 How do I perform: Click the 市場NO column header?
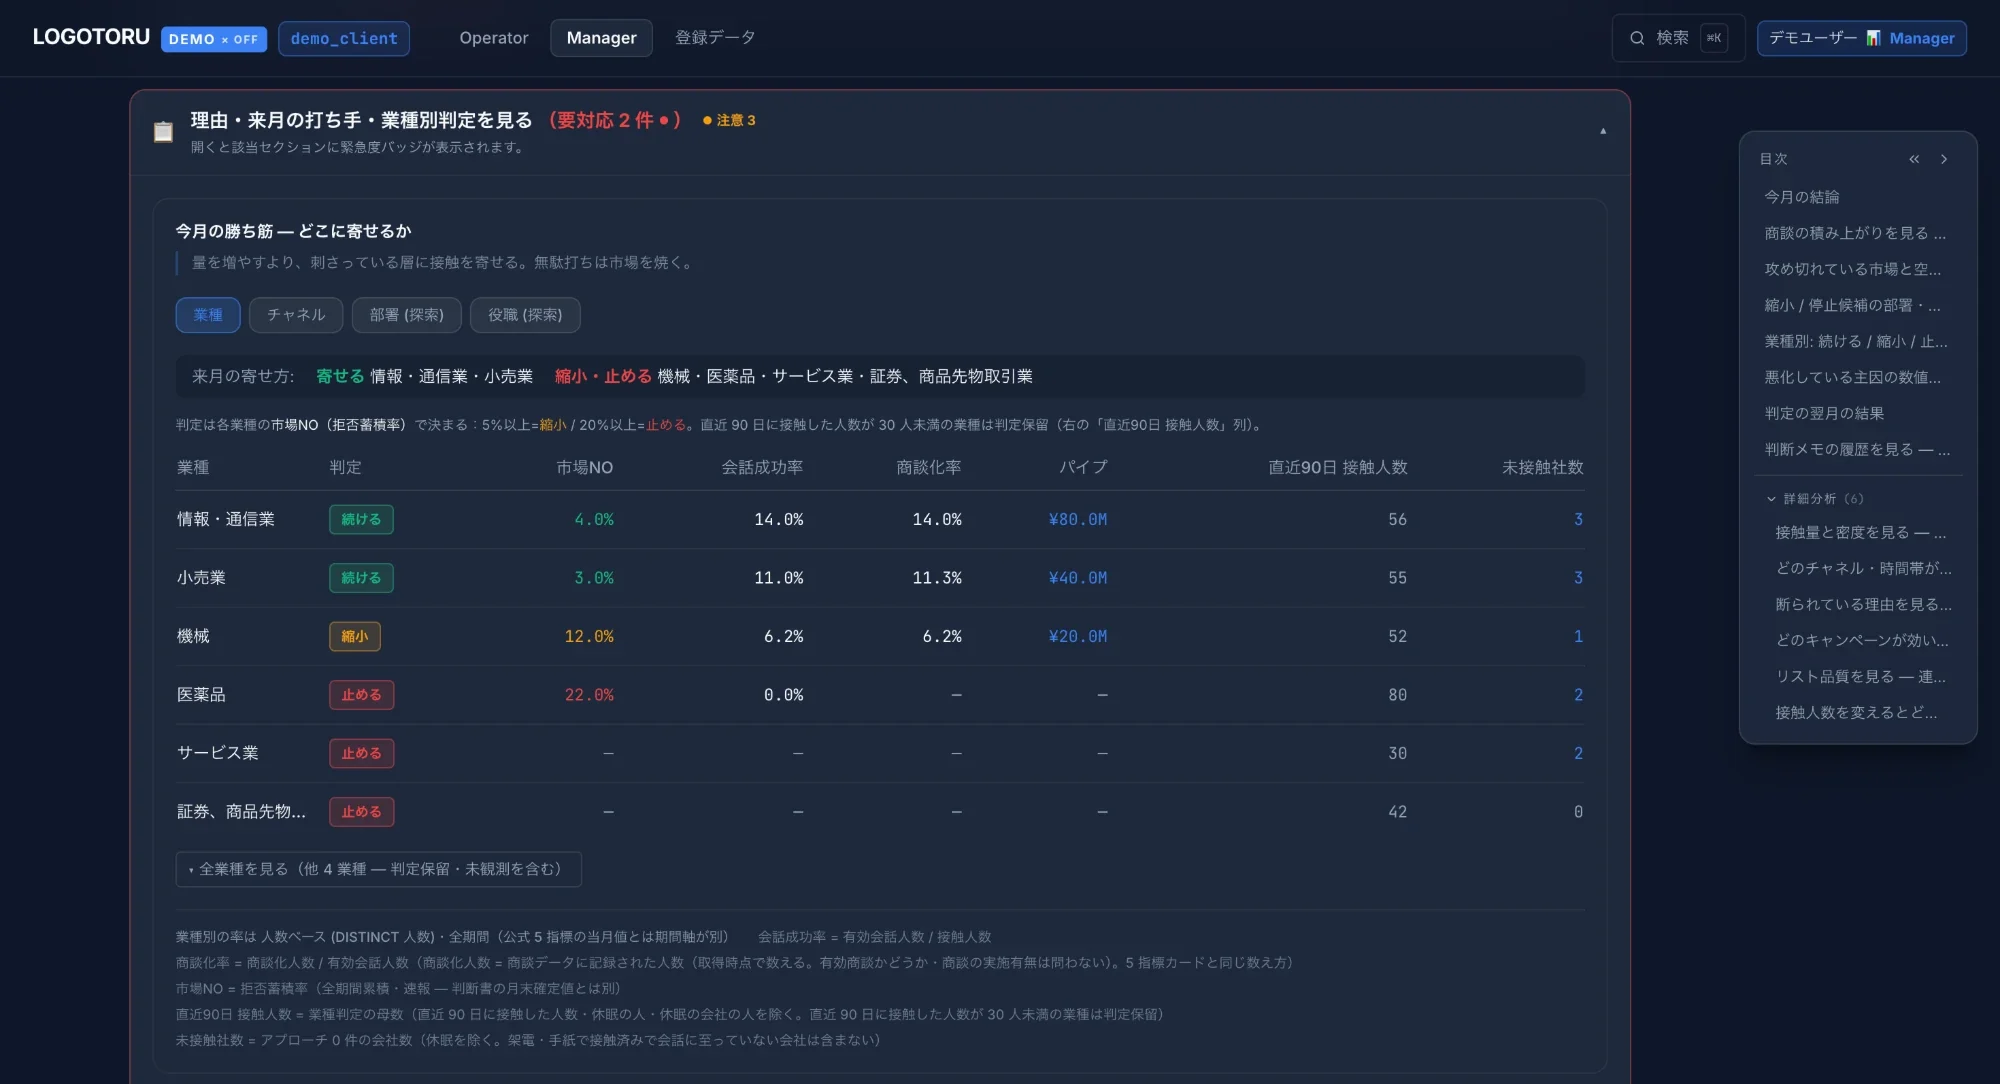(x=584, y=467)
